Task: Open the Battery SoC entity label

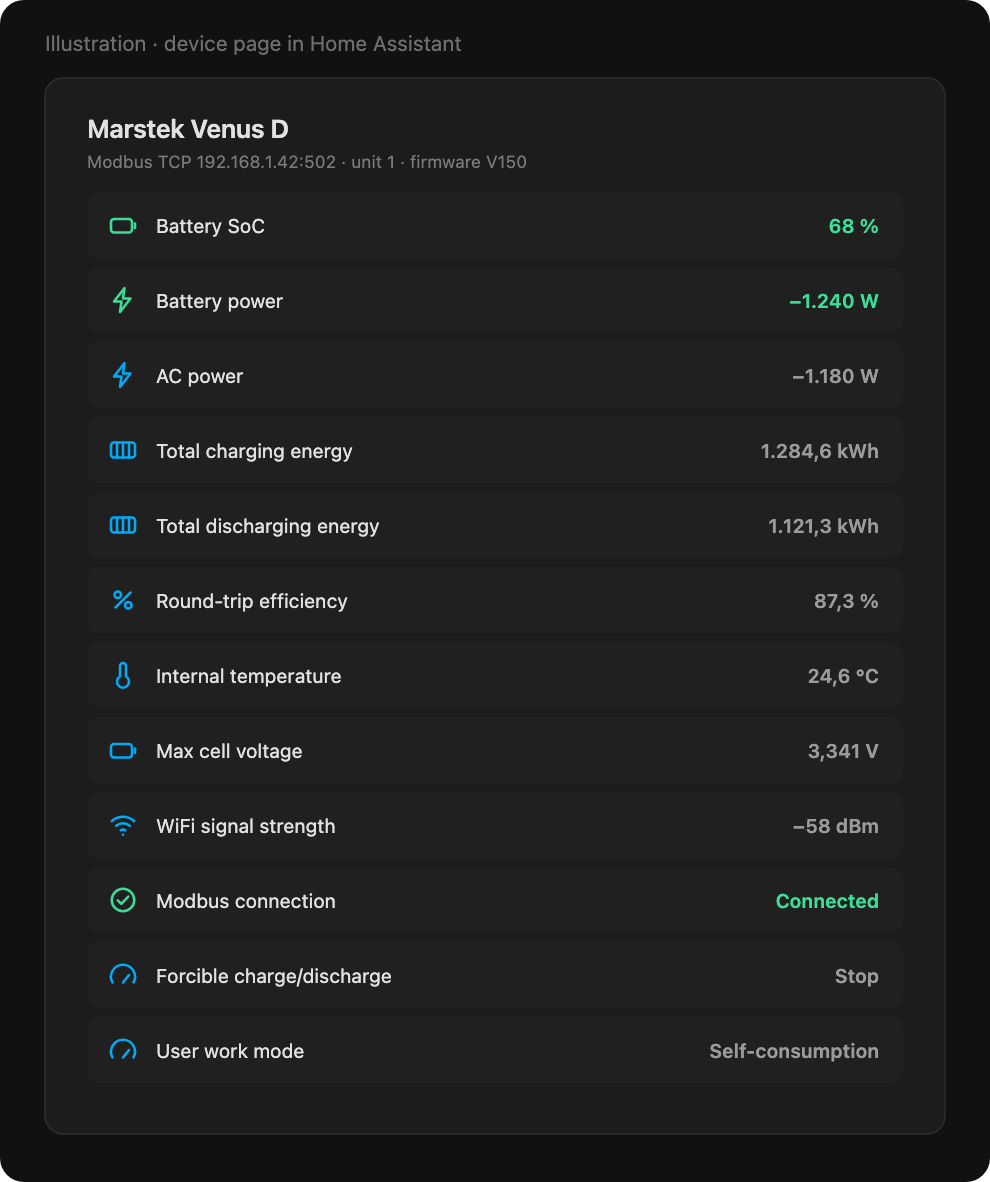Action: point(210,226)
